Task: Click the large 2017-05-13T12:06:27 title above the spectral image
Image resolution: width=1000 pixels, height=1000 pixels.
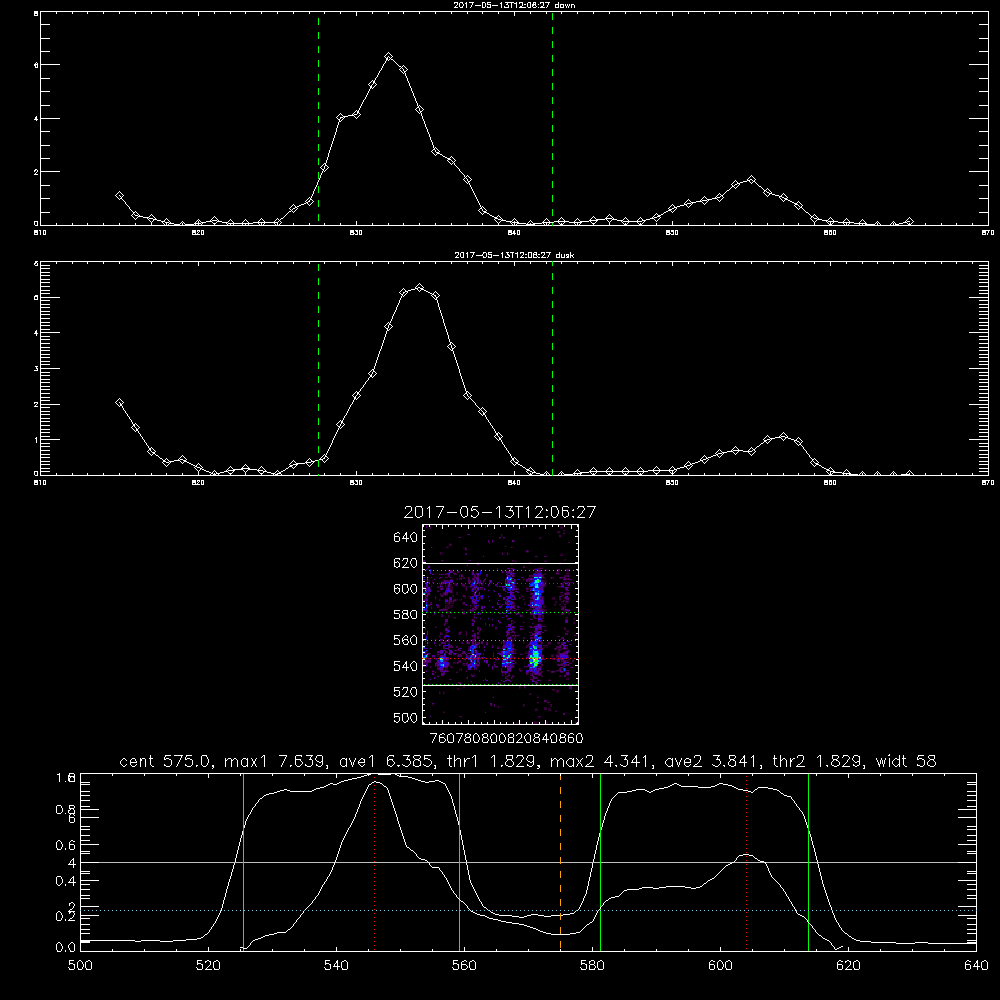Action: click(x=499, y=513)
